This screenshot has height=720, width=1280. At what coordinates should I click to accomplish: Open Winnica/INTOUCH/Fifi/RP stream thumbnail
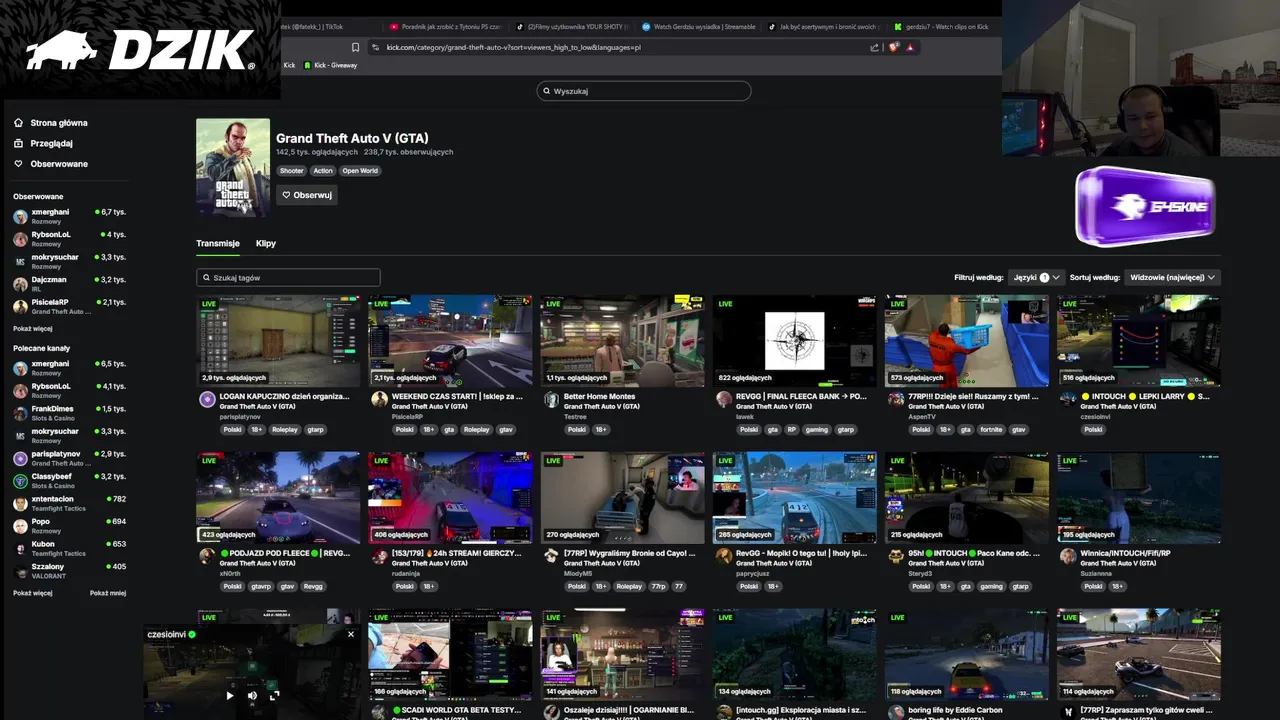1139,497
